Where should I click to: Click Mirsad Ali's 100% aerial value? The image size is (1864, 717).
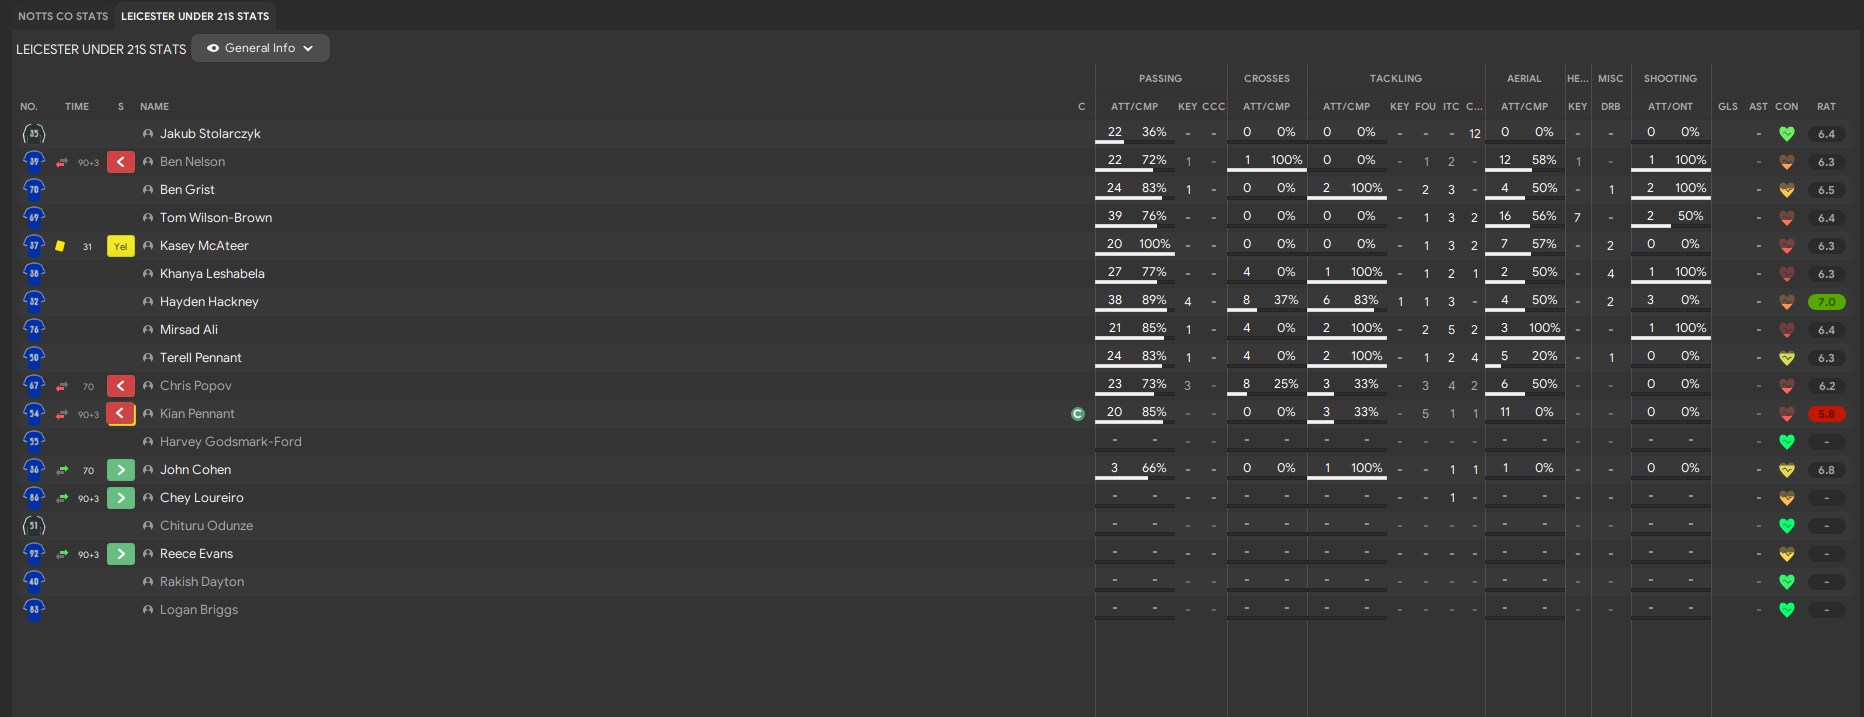coord(1544,328)
